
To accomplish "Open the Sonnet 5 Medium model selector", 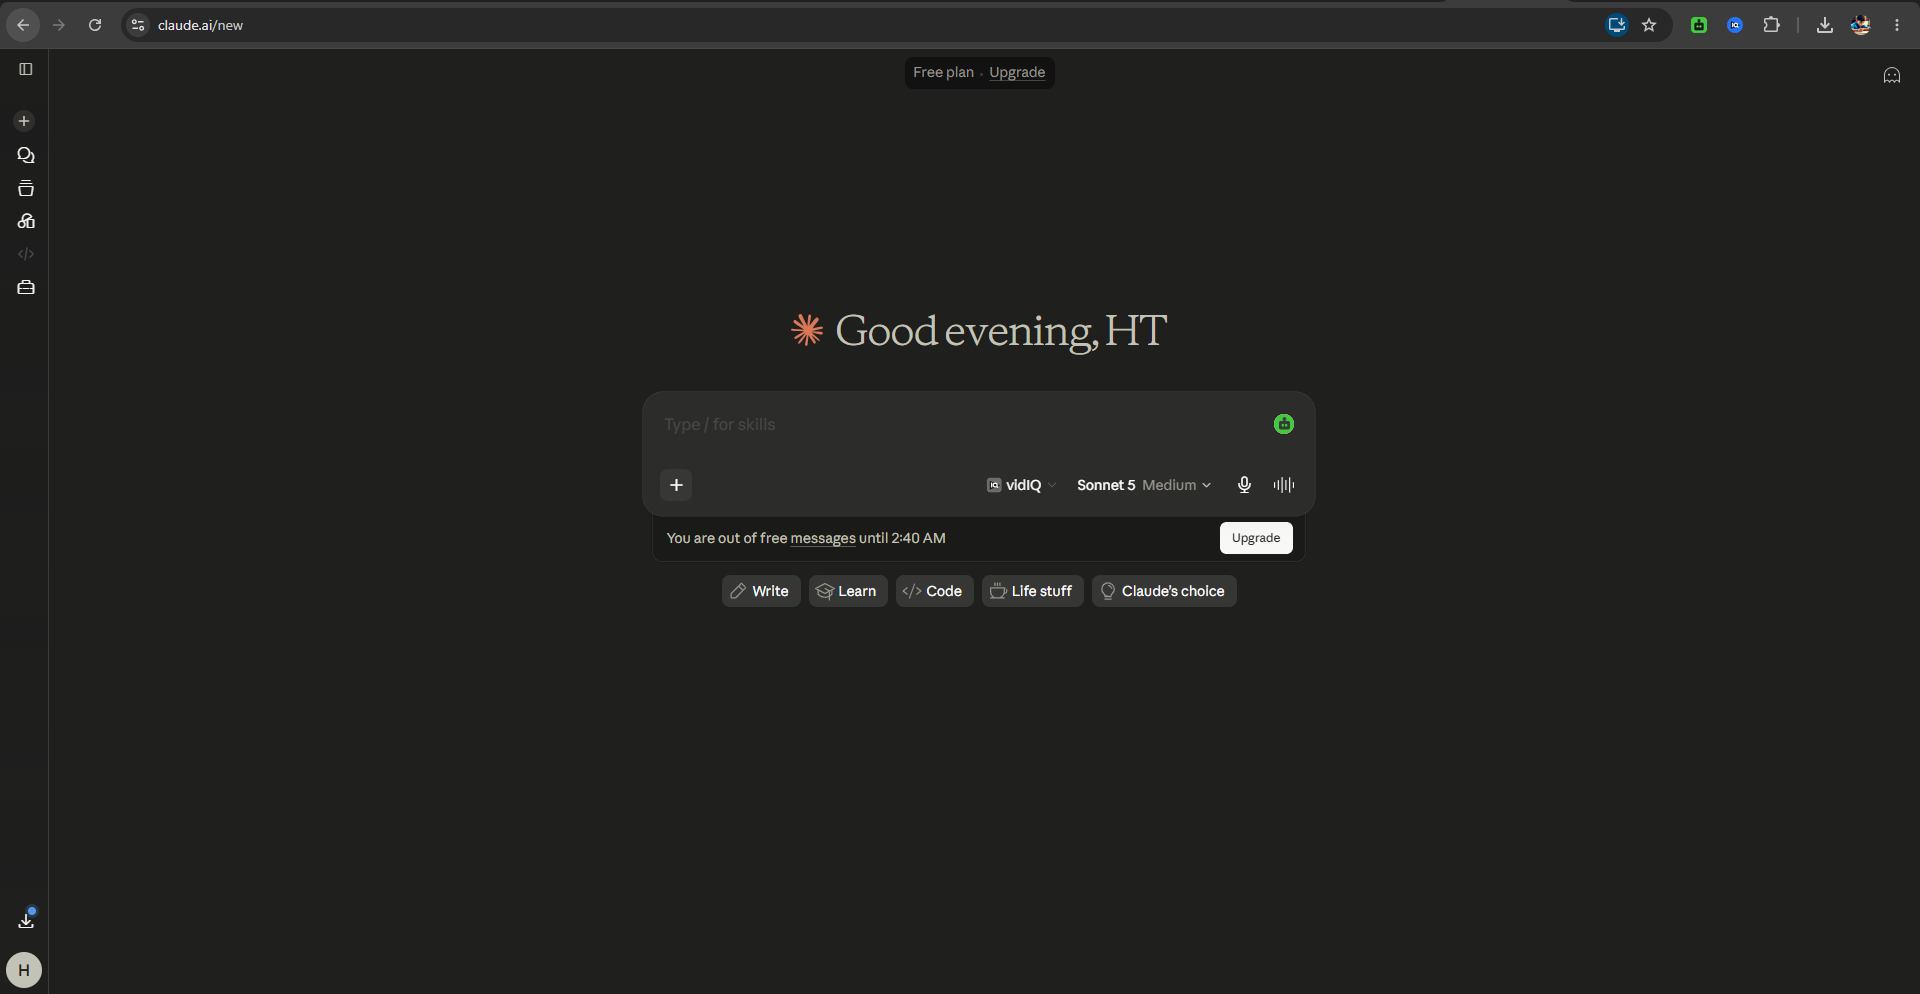I will click(1144, 485).
